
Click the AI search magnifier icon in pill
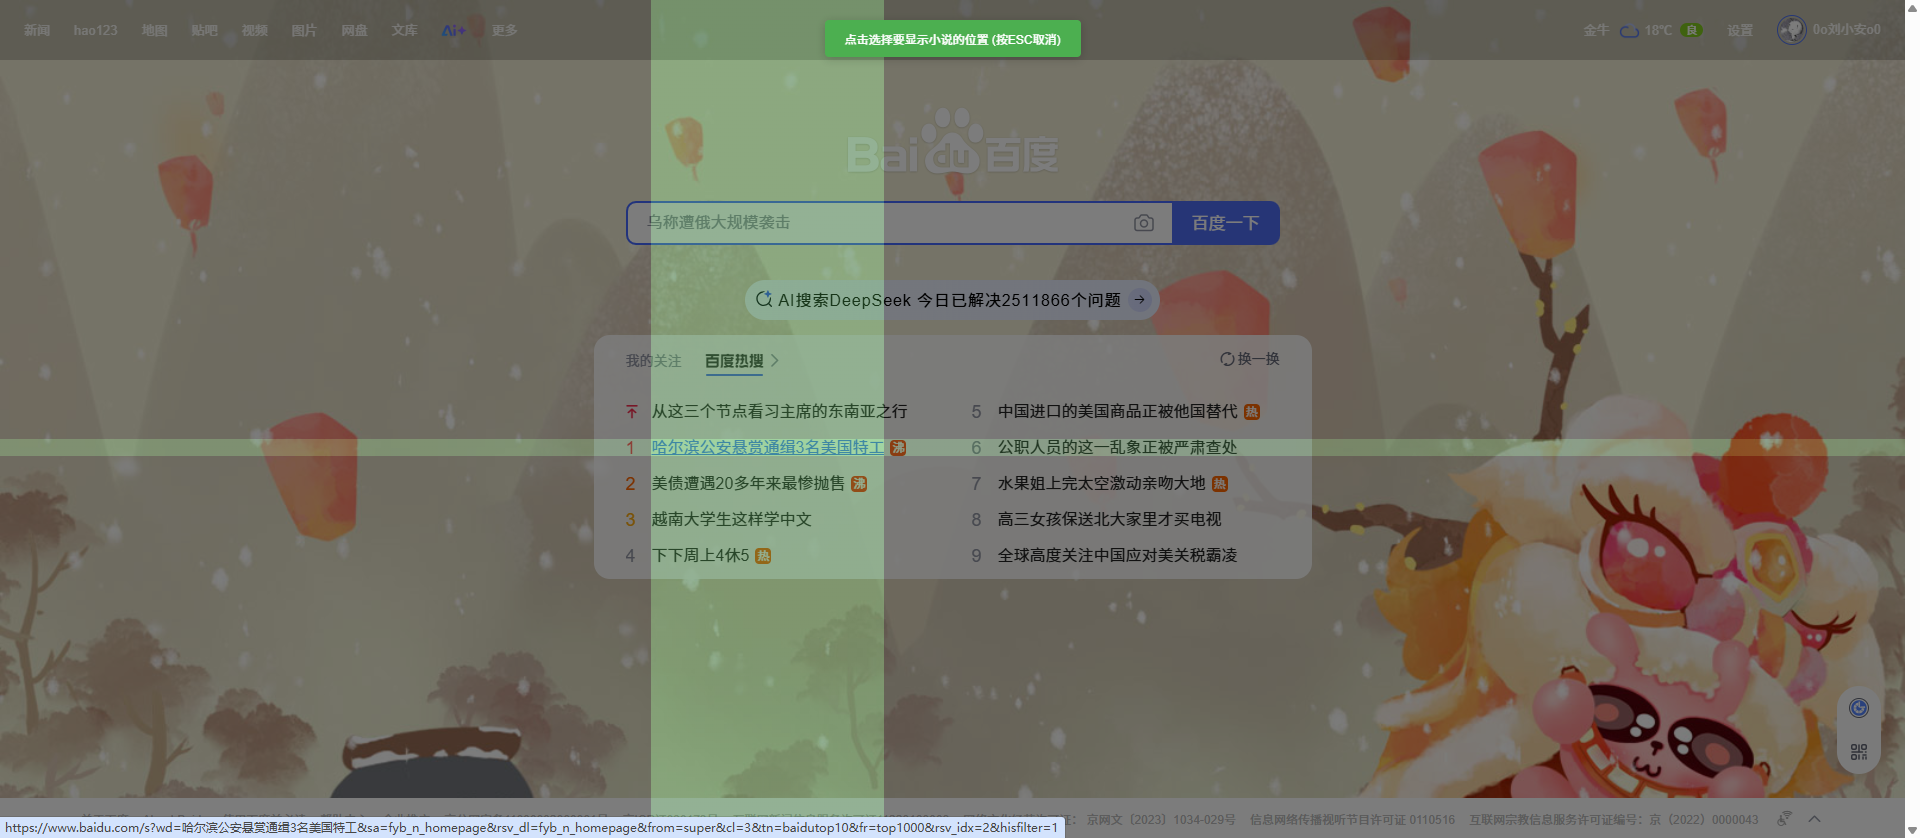(764, 299)
